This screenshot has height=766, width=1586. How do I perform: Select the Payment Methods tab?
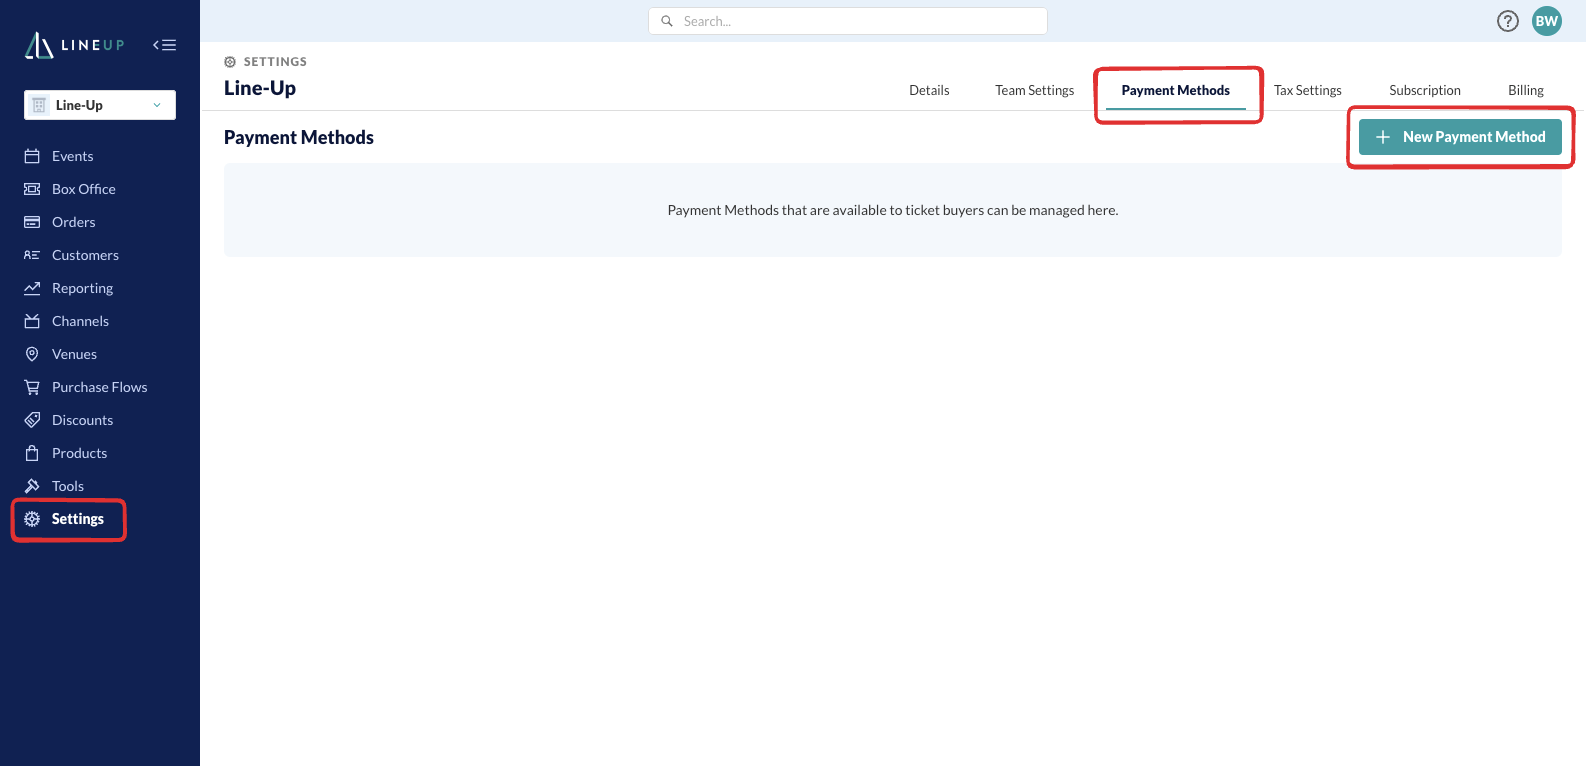1176,90
